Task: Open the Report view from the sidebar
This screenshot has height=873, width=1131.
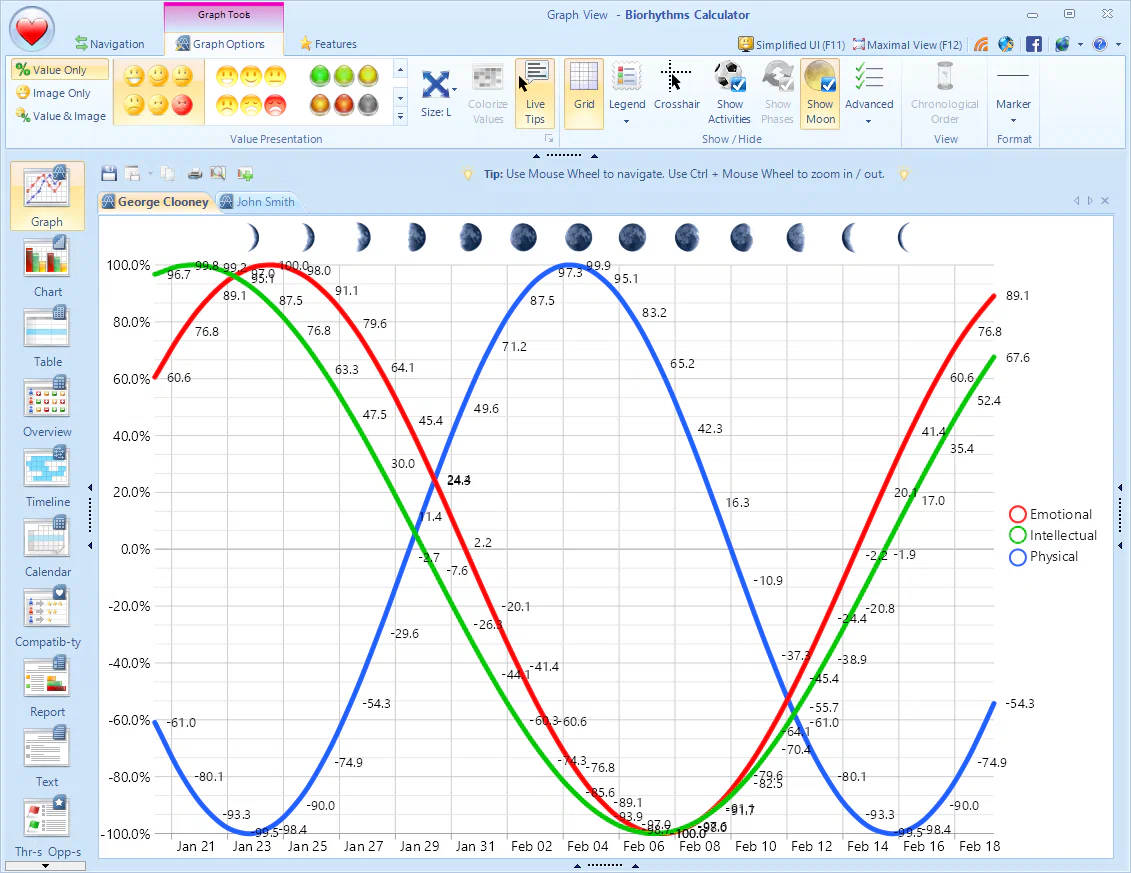Action: [x=46, y=682]
